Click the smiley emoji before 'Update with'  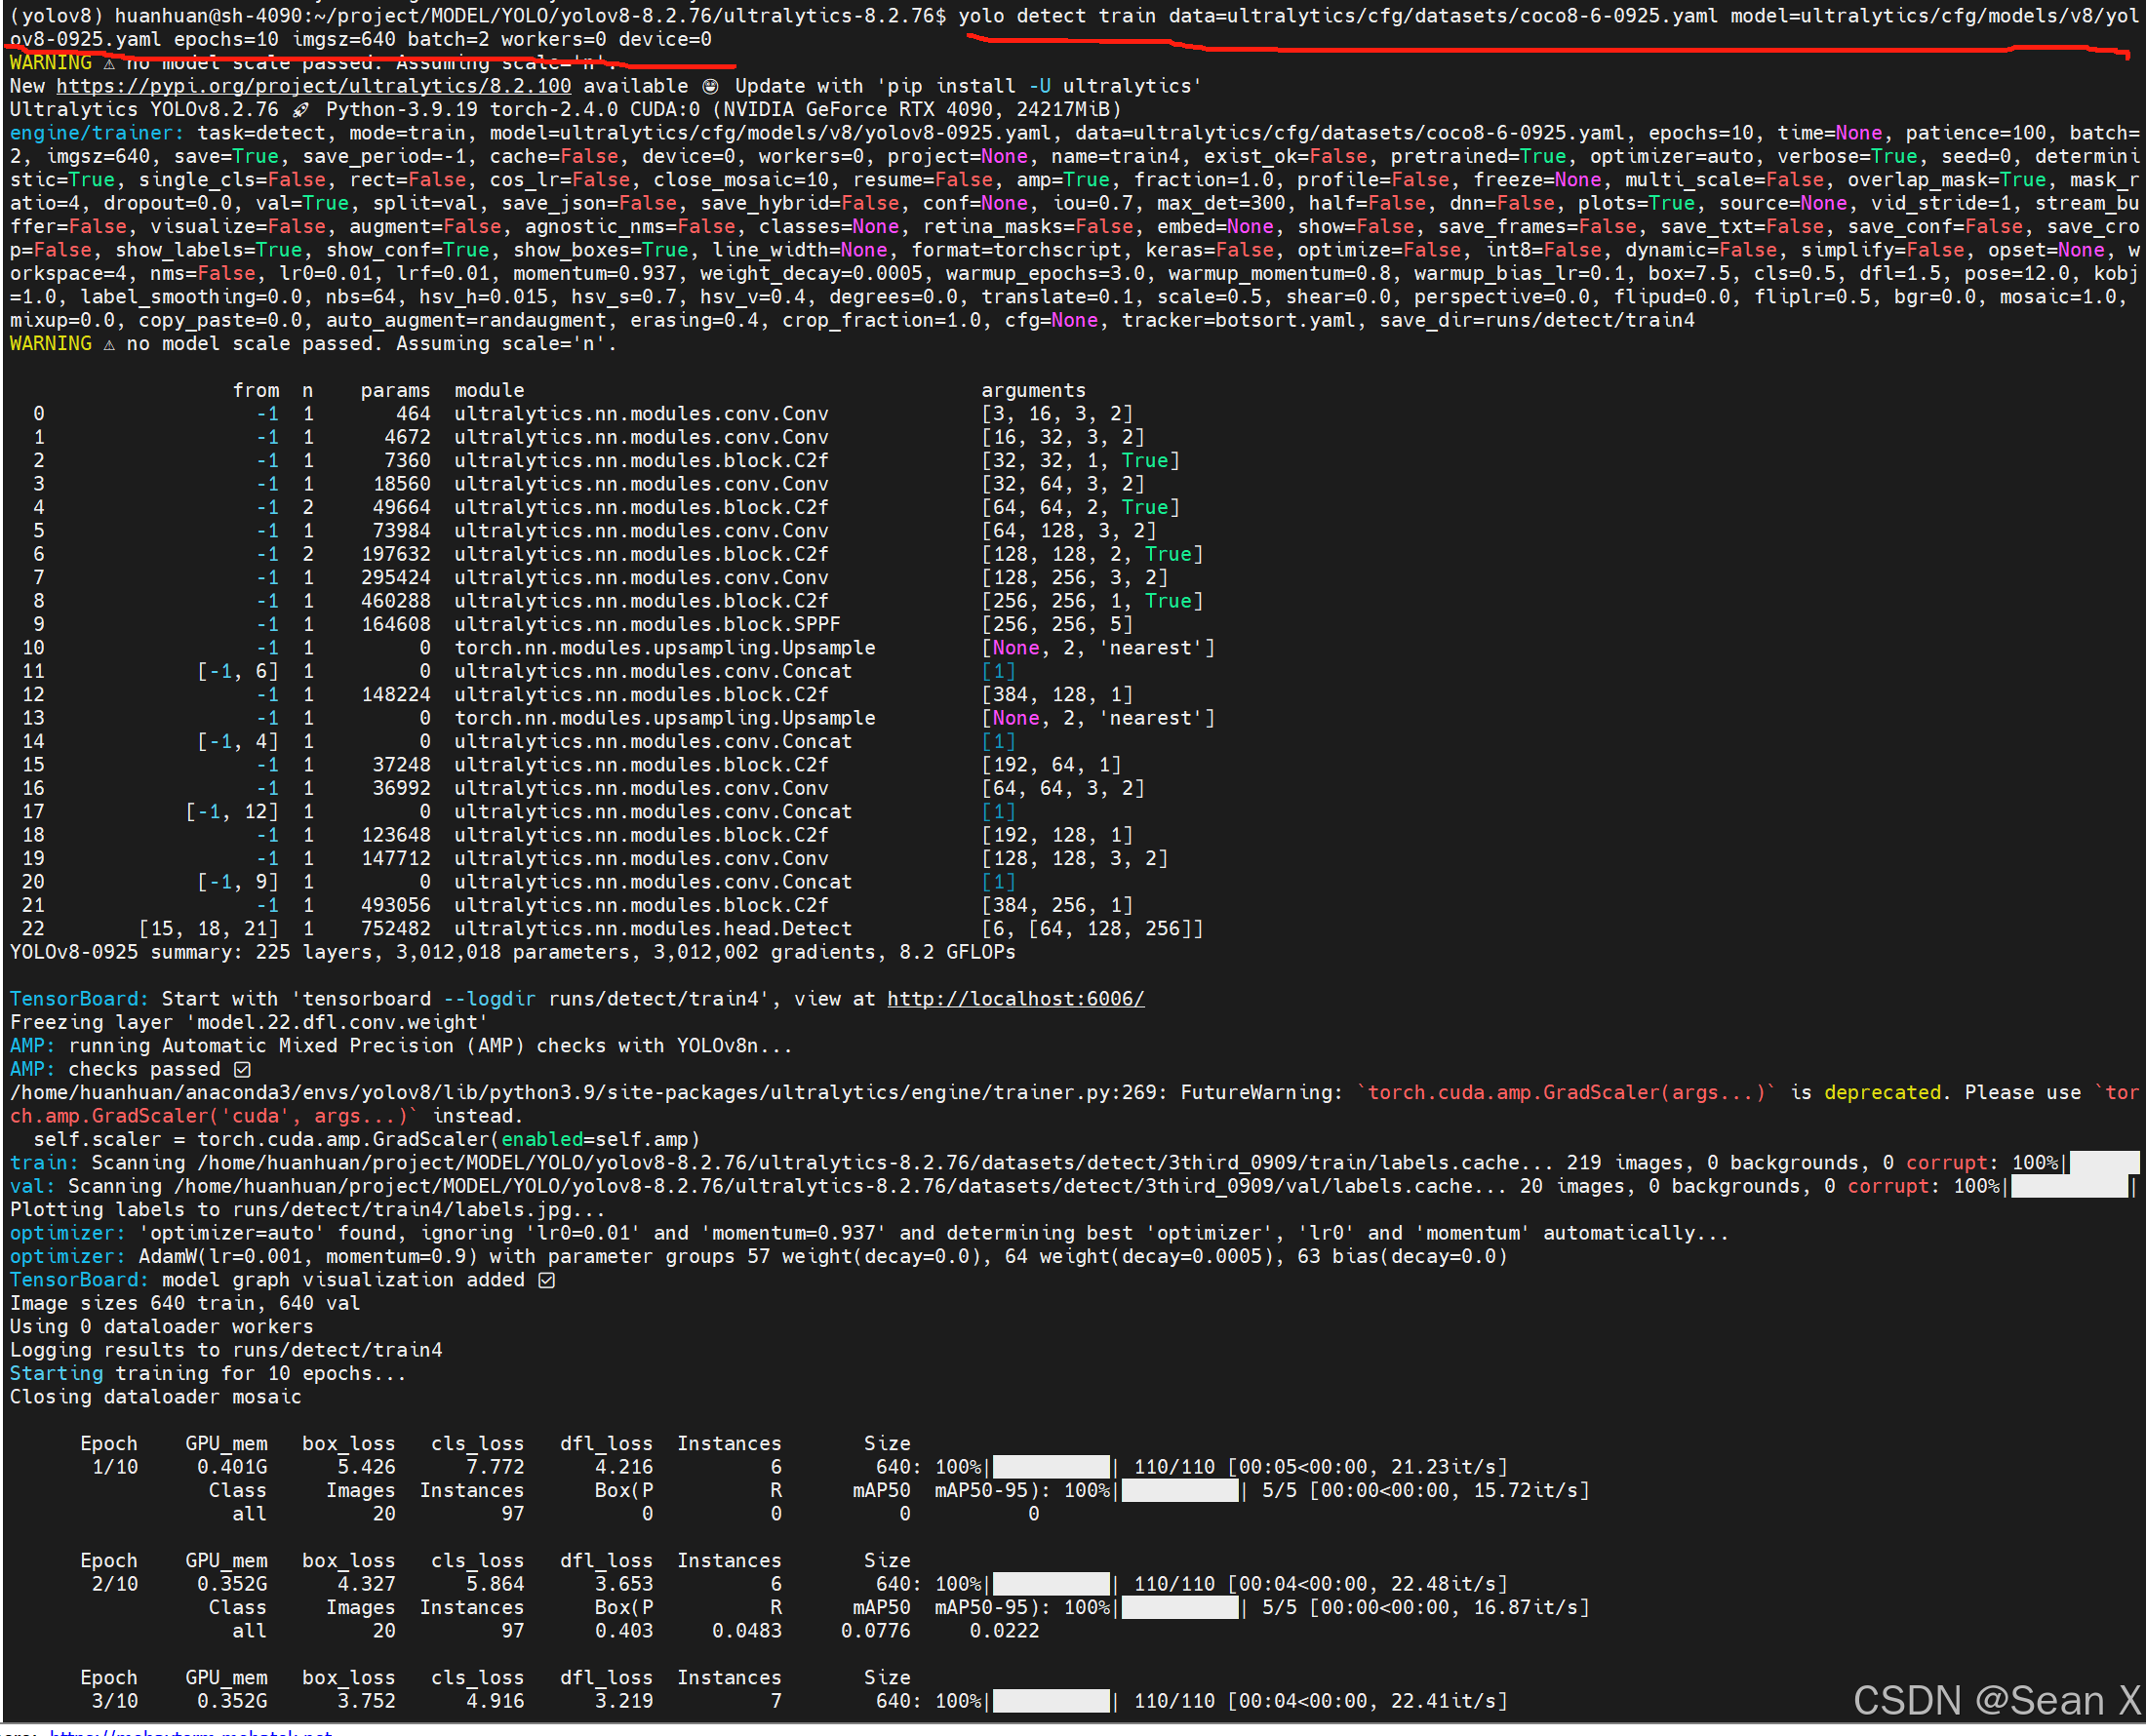(x=710, y=86)
